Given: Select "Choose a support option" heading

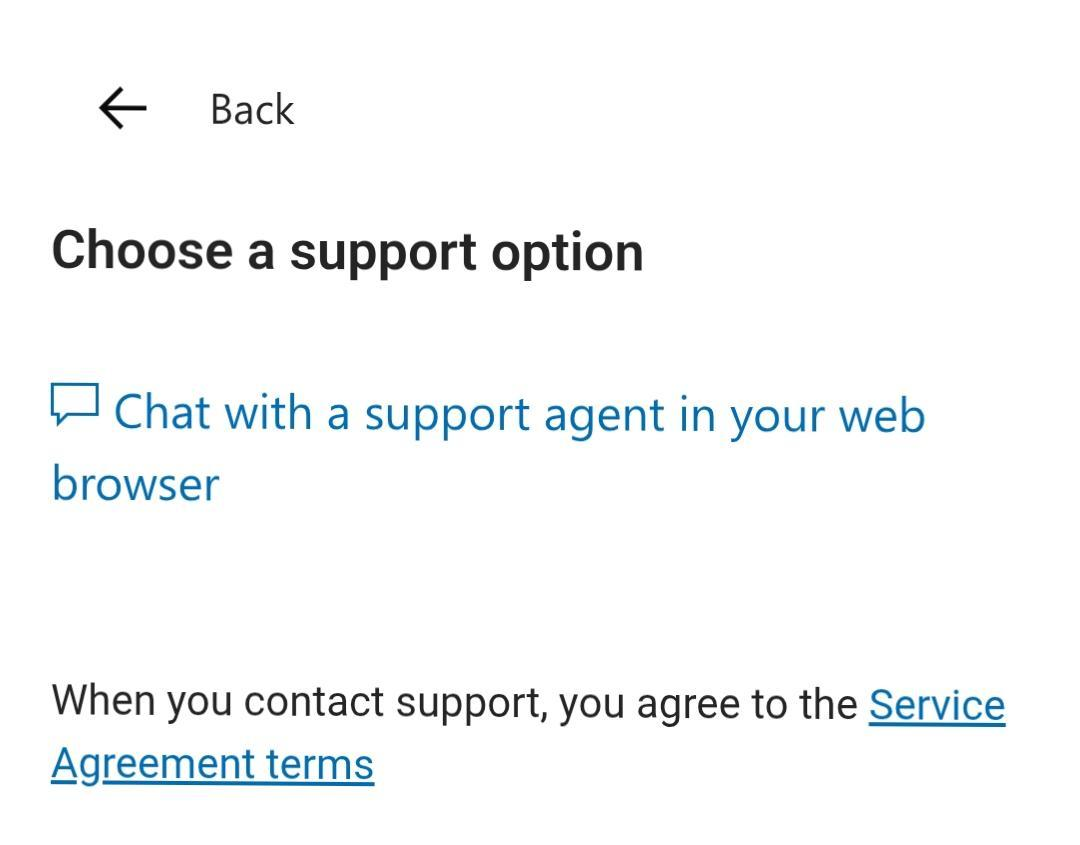Looking at the screenshot, I should 347,253.
